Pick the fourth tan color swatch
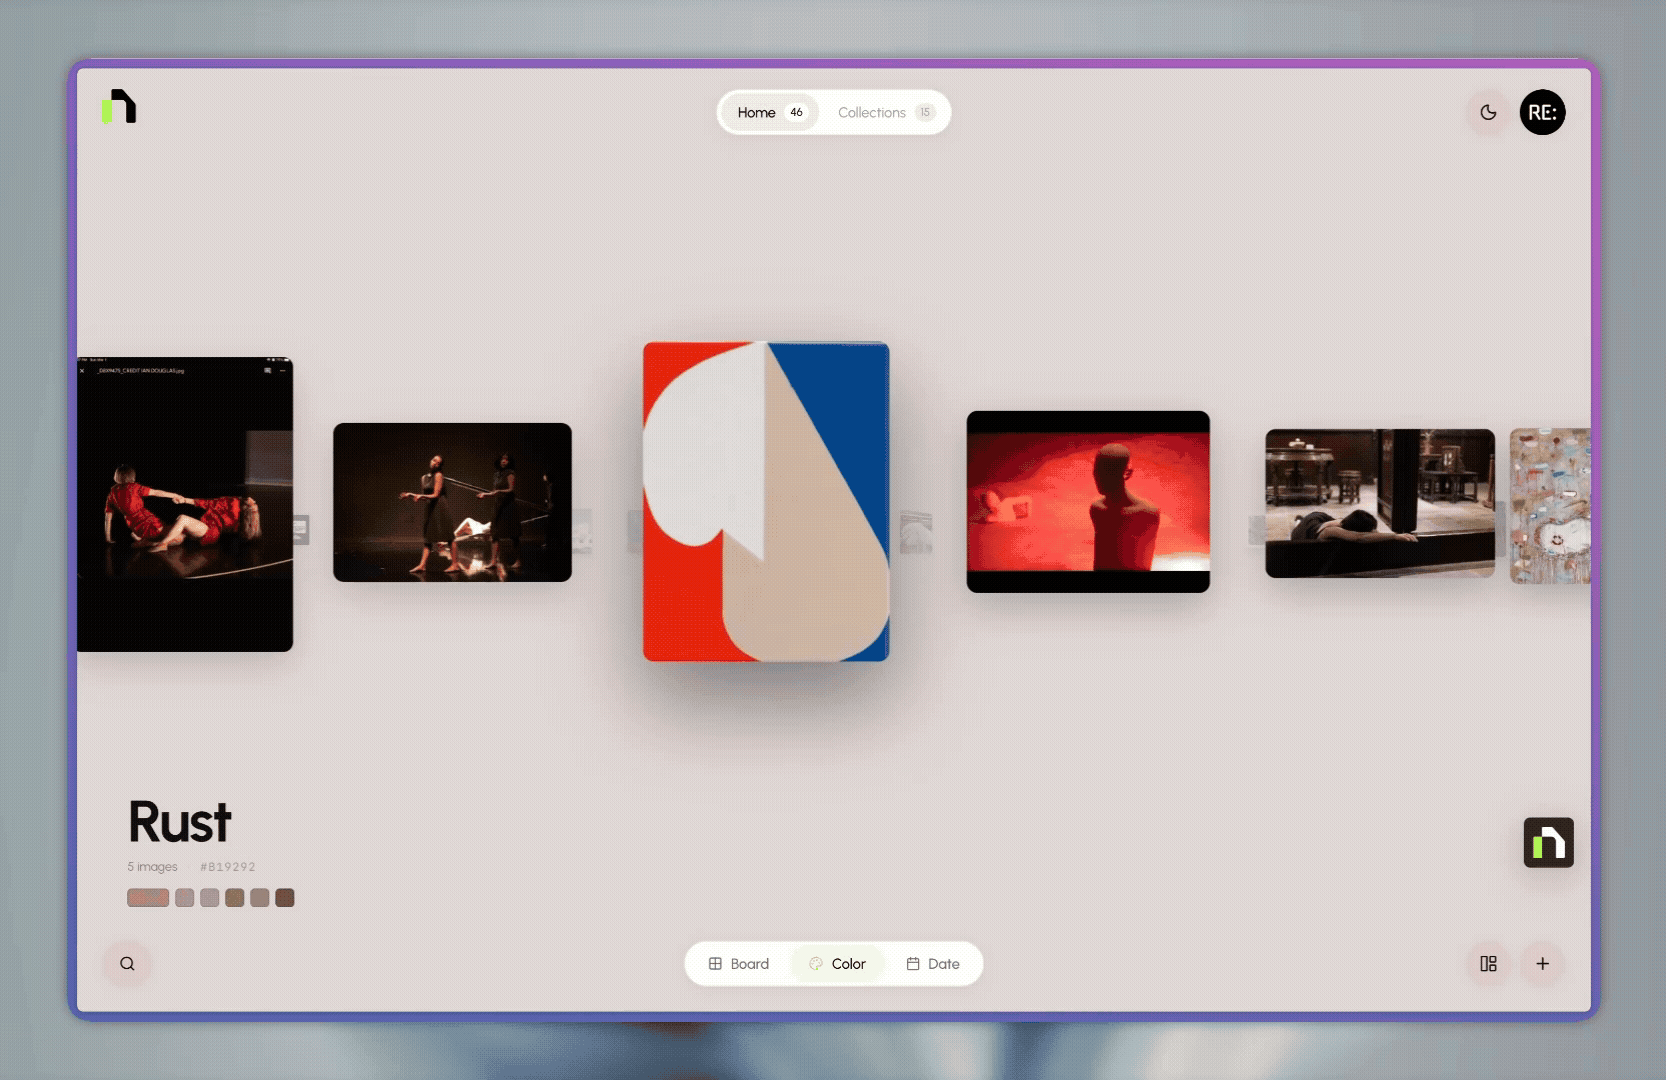 (x=235, y=898)
